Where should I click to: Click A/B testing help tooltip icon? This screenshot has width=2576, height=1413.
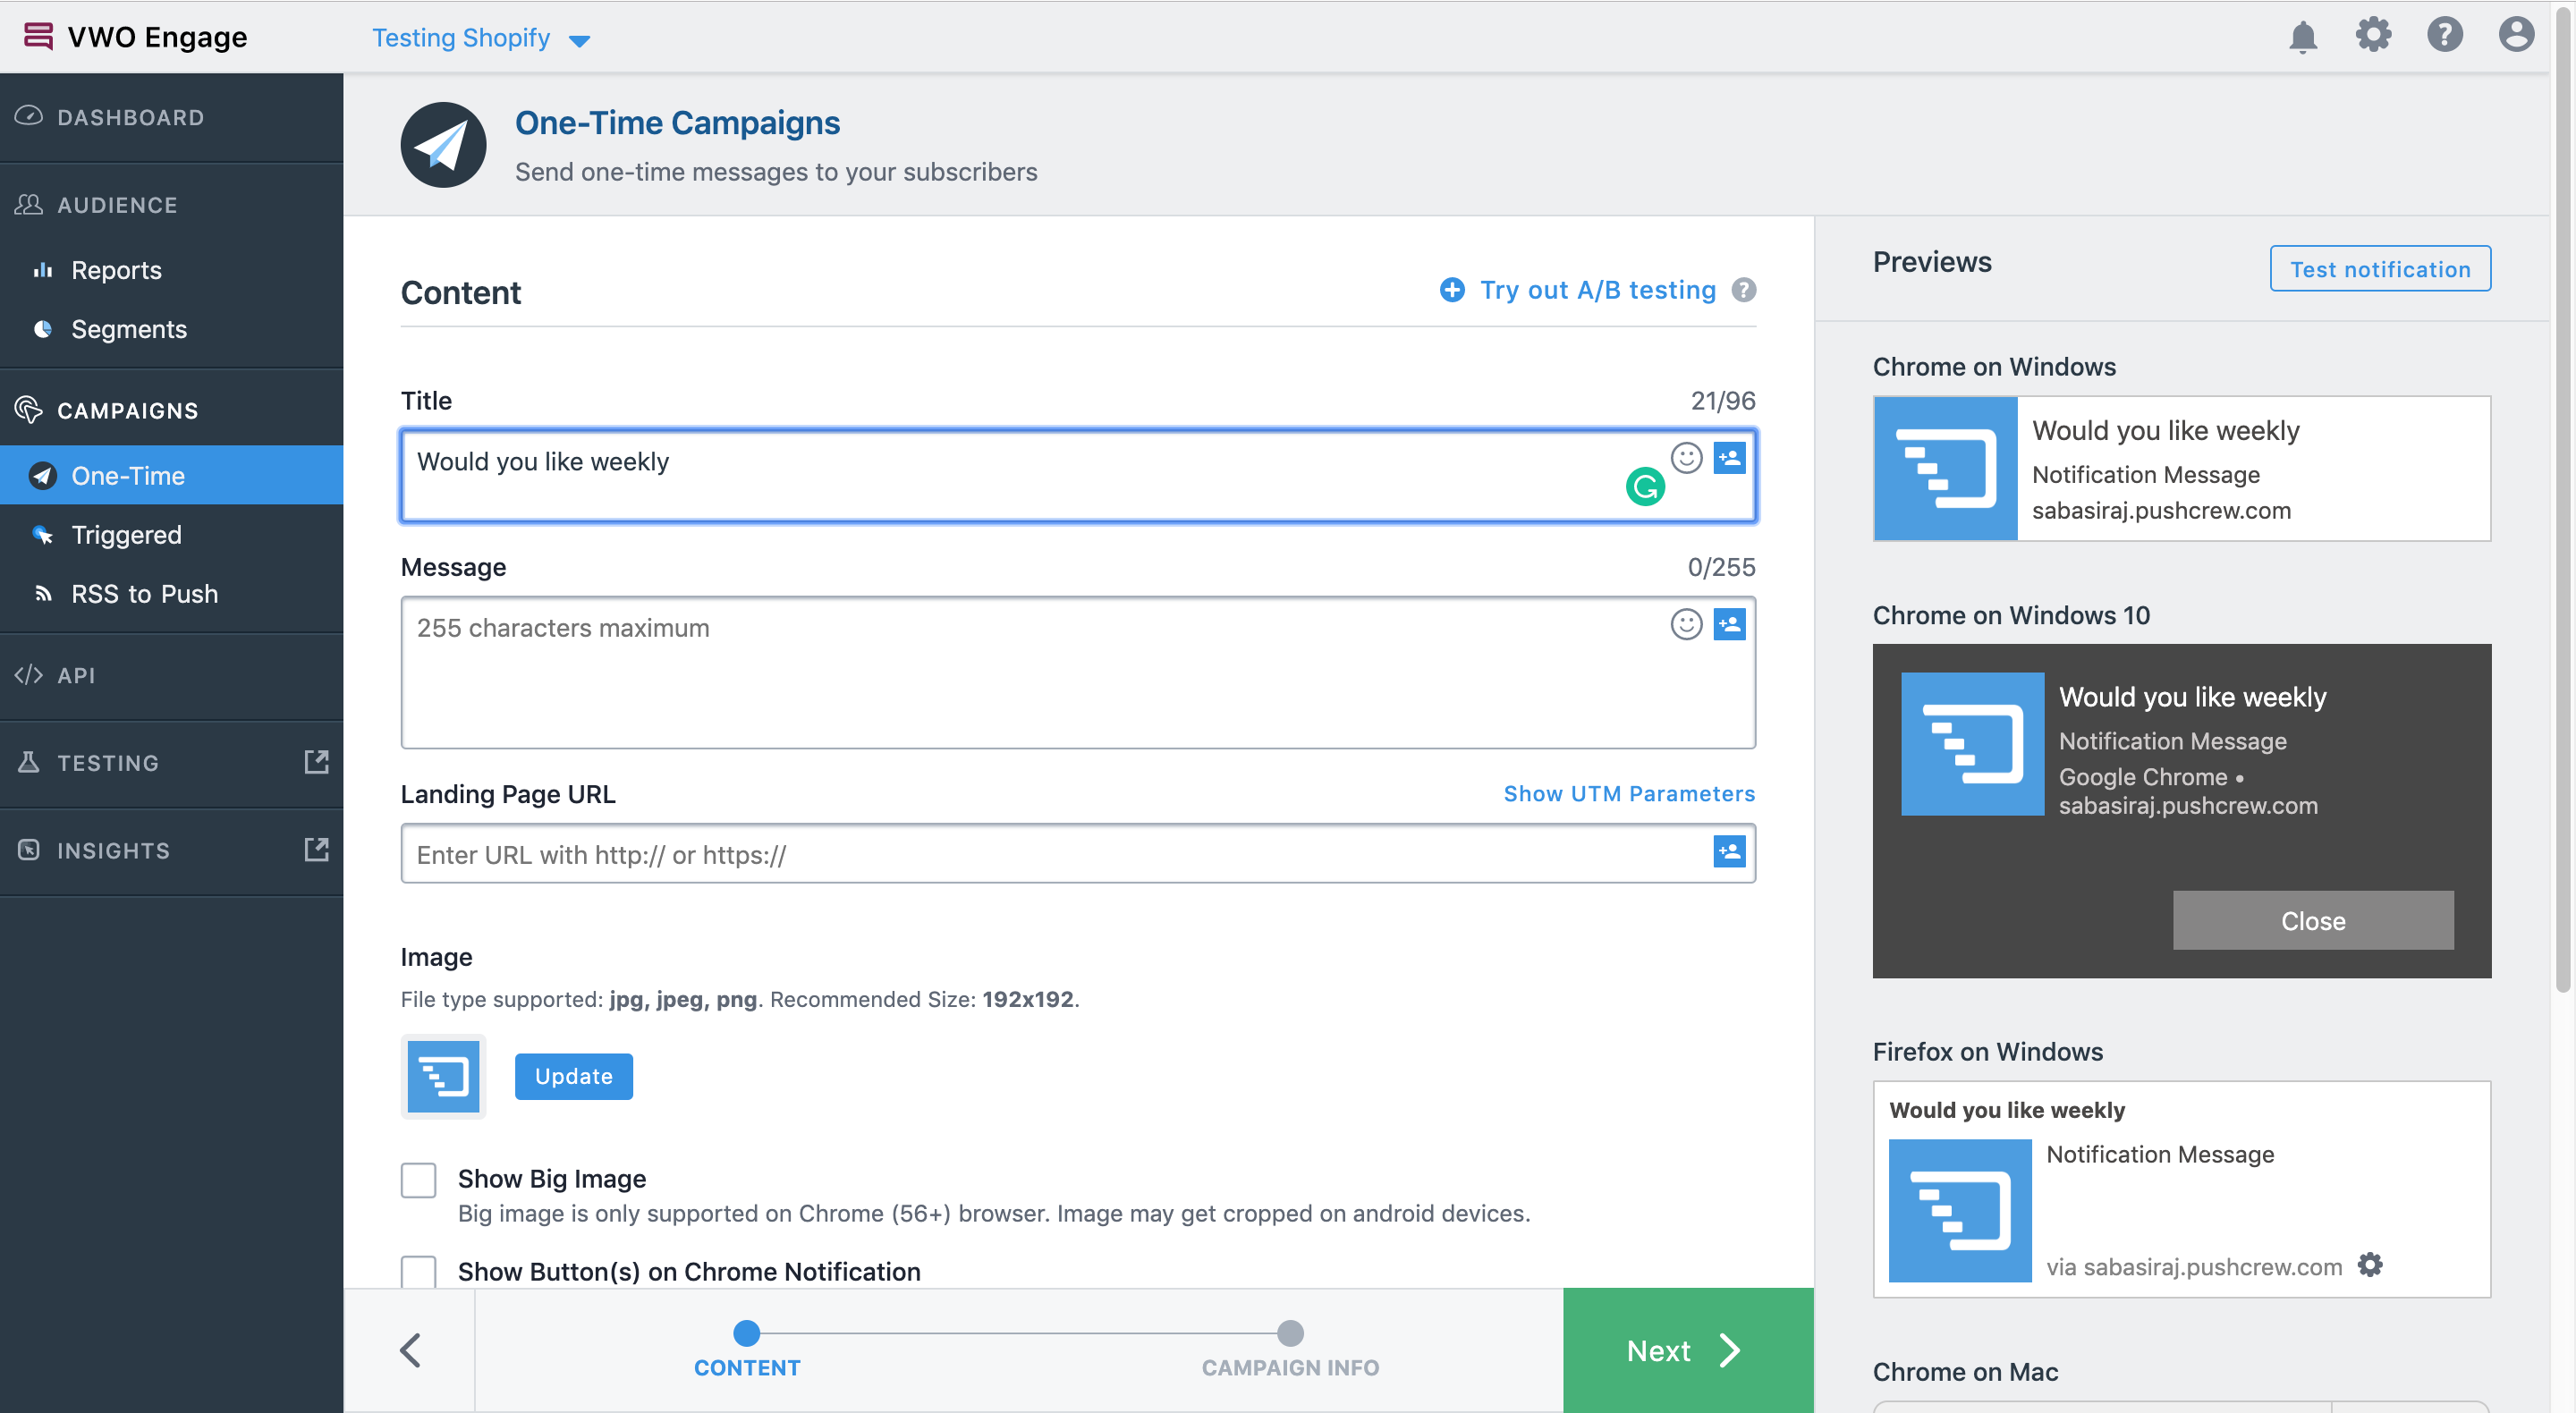[x=1744, y=290]
